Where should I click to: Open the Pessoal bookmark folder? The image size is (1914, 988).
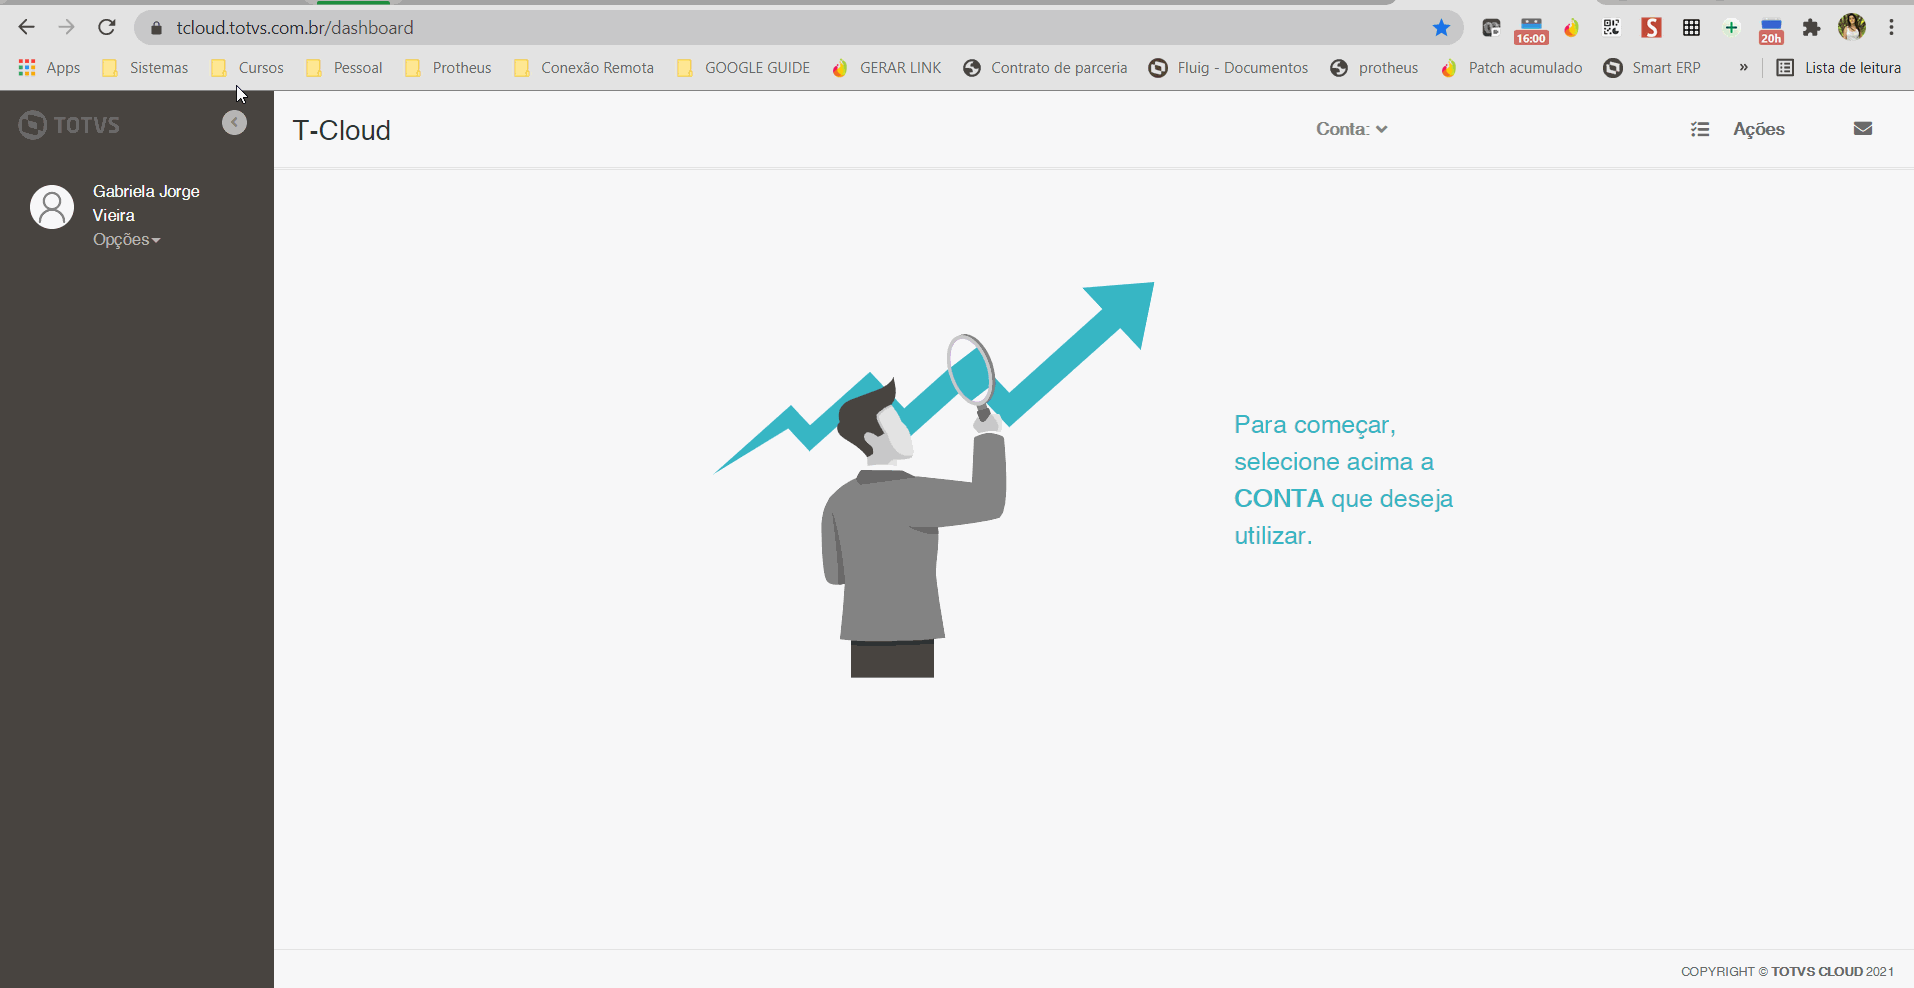pos(344,68)
